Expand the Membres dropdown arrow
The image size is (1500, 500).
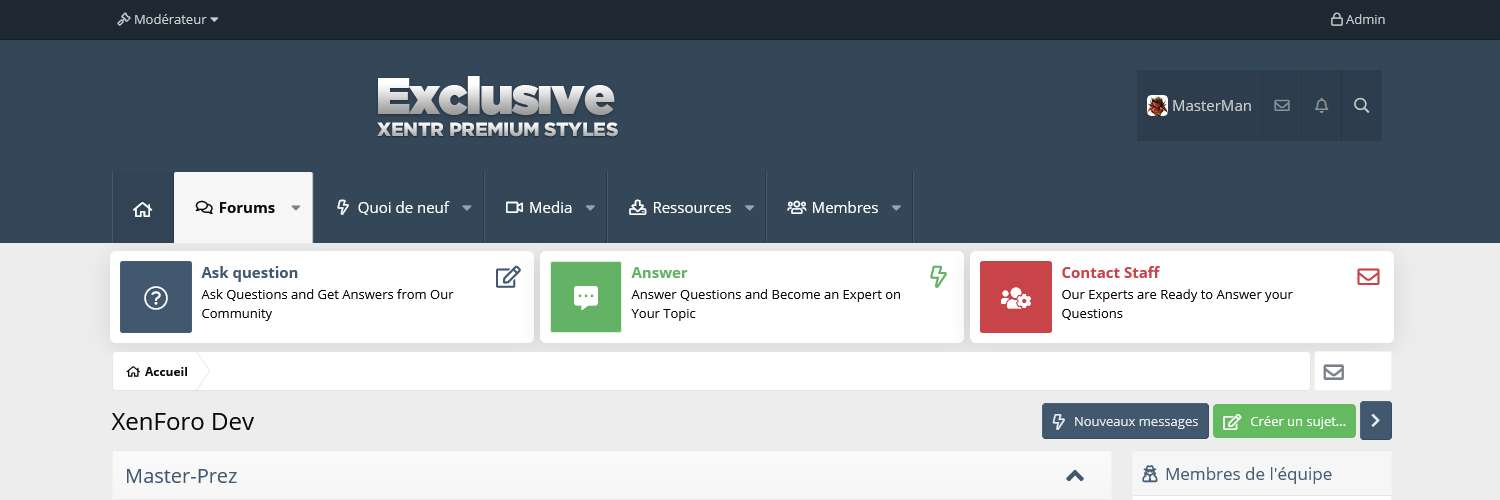tap(896, 208)
